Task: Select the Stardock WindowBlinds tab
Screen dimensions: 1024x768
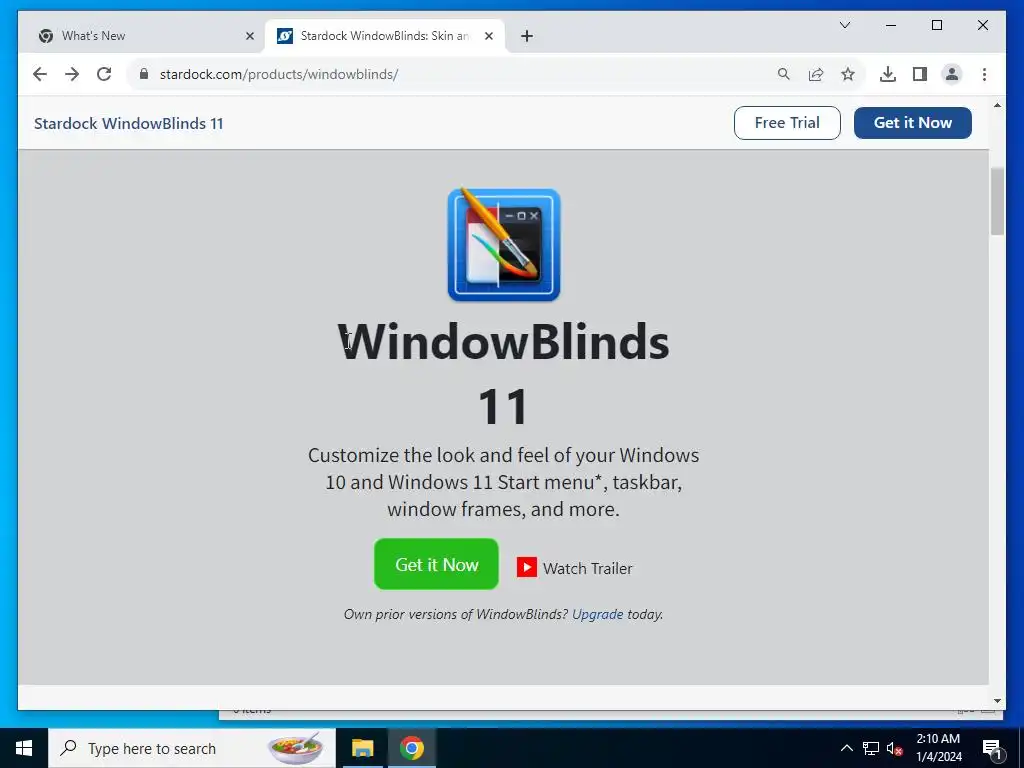Action: point(385,36)
